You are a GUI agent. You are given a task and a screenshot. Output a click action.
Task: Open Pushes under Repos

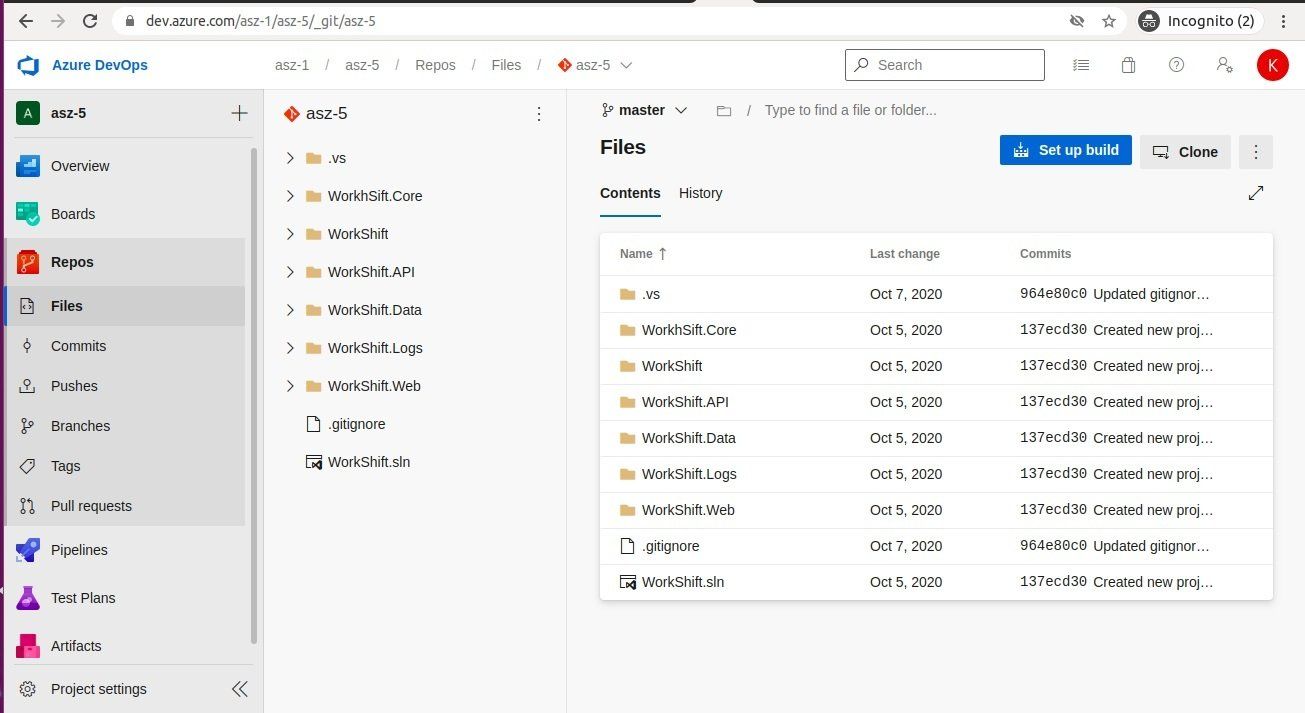click(124, 386)
